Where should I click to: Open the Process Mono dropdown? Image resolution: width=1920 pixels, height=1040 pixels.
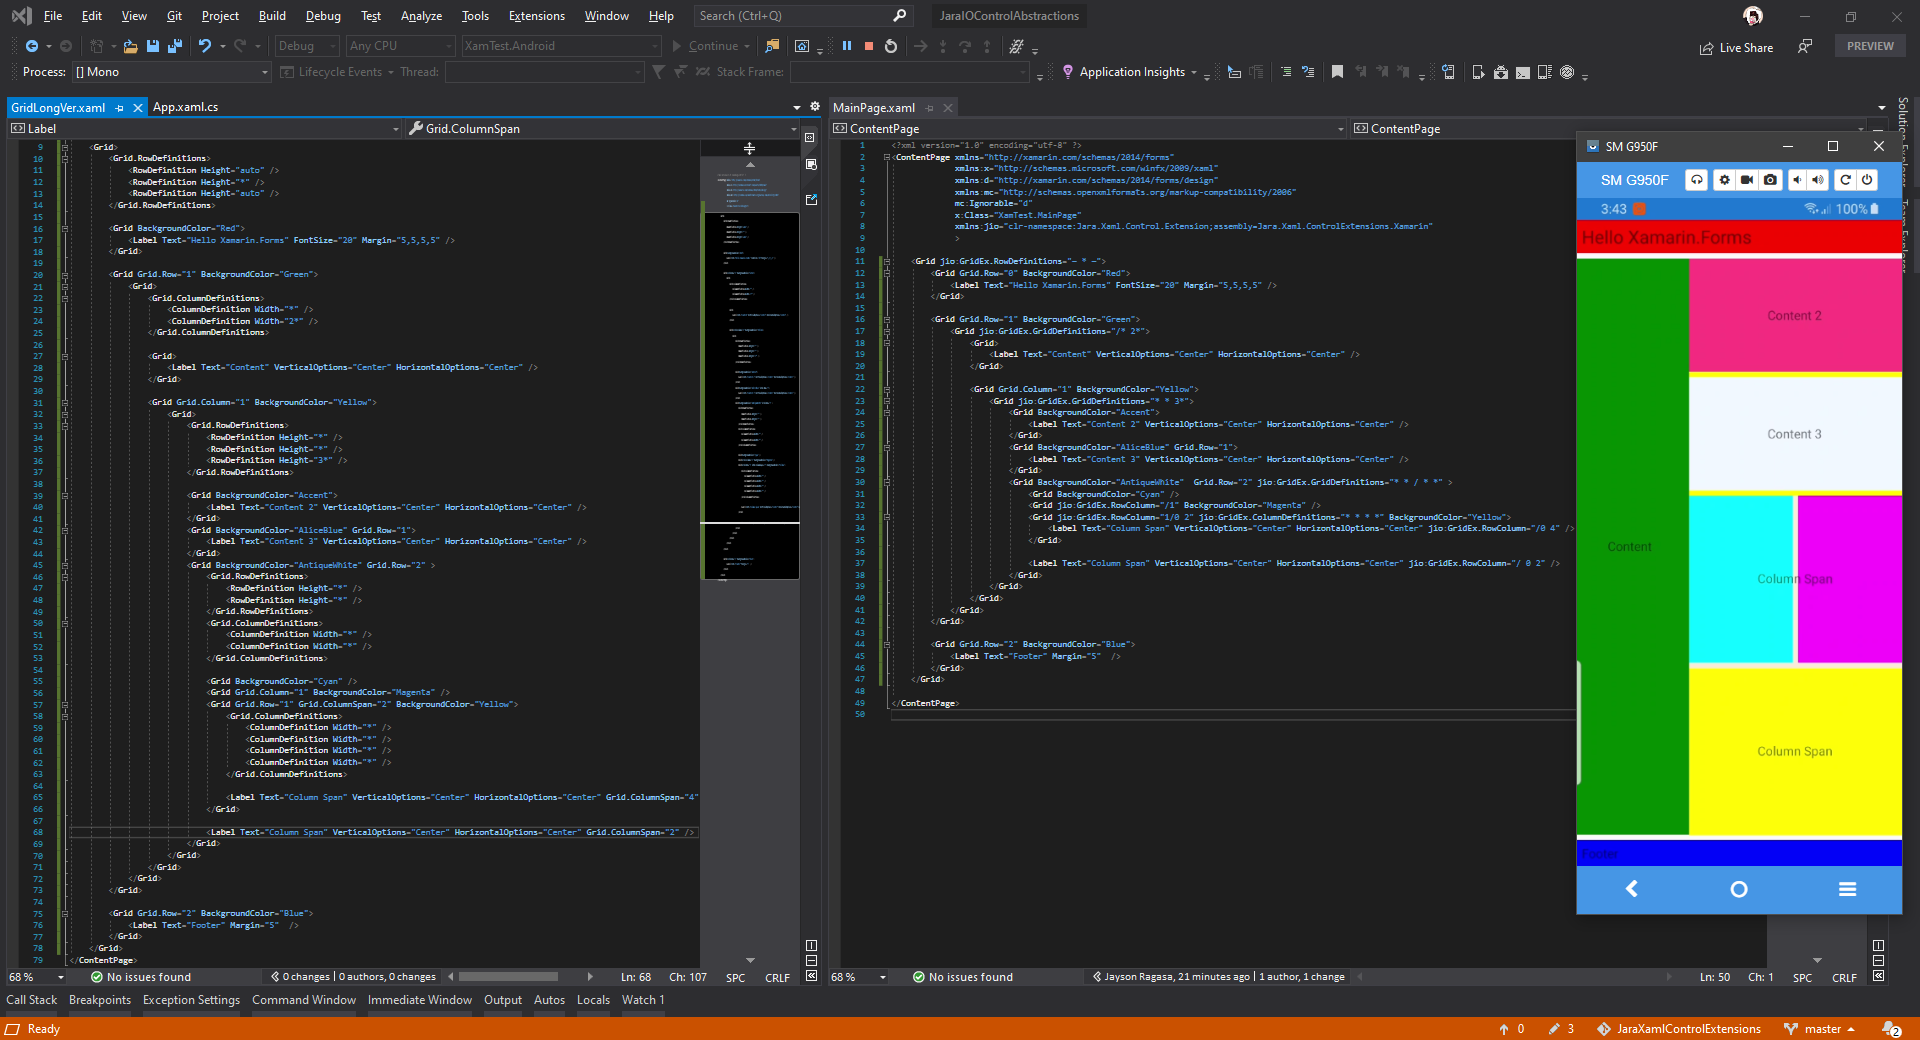click(x=265, y=72)
